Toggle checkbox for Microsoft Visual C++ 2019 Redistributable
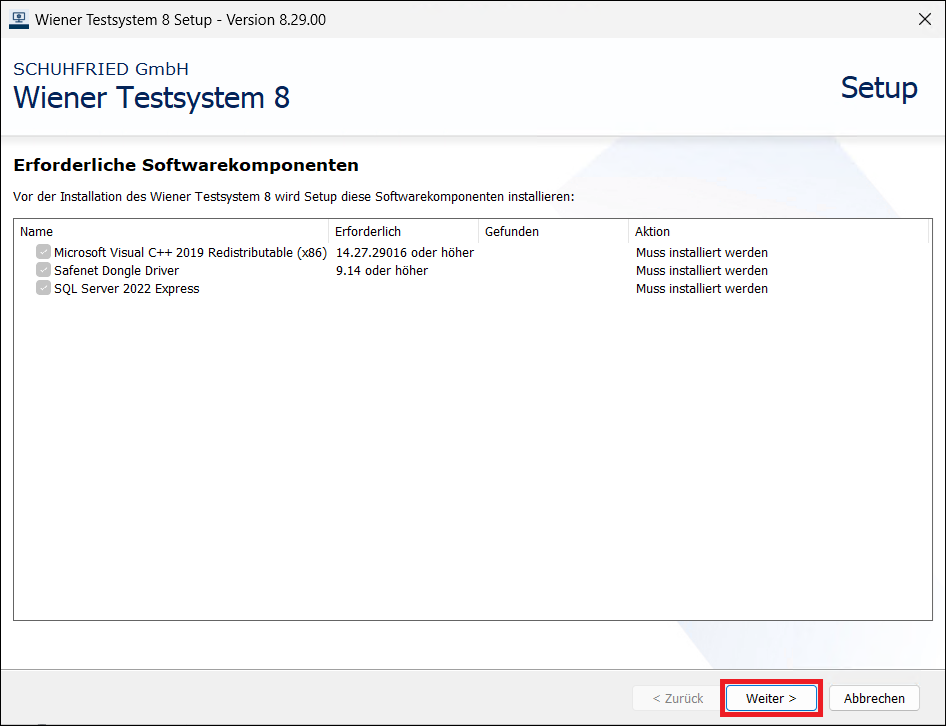 43,252
